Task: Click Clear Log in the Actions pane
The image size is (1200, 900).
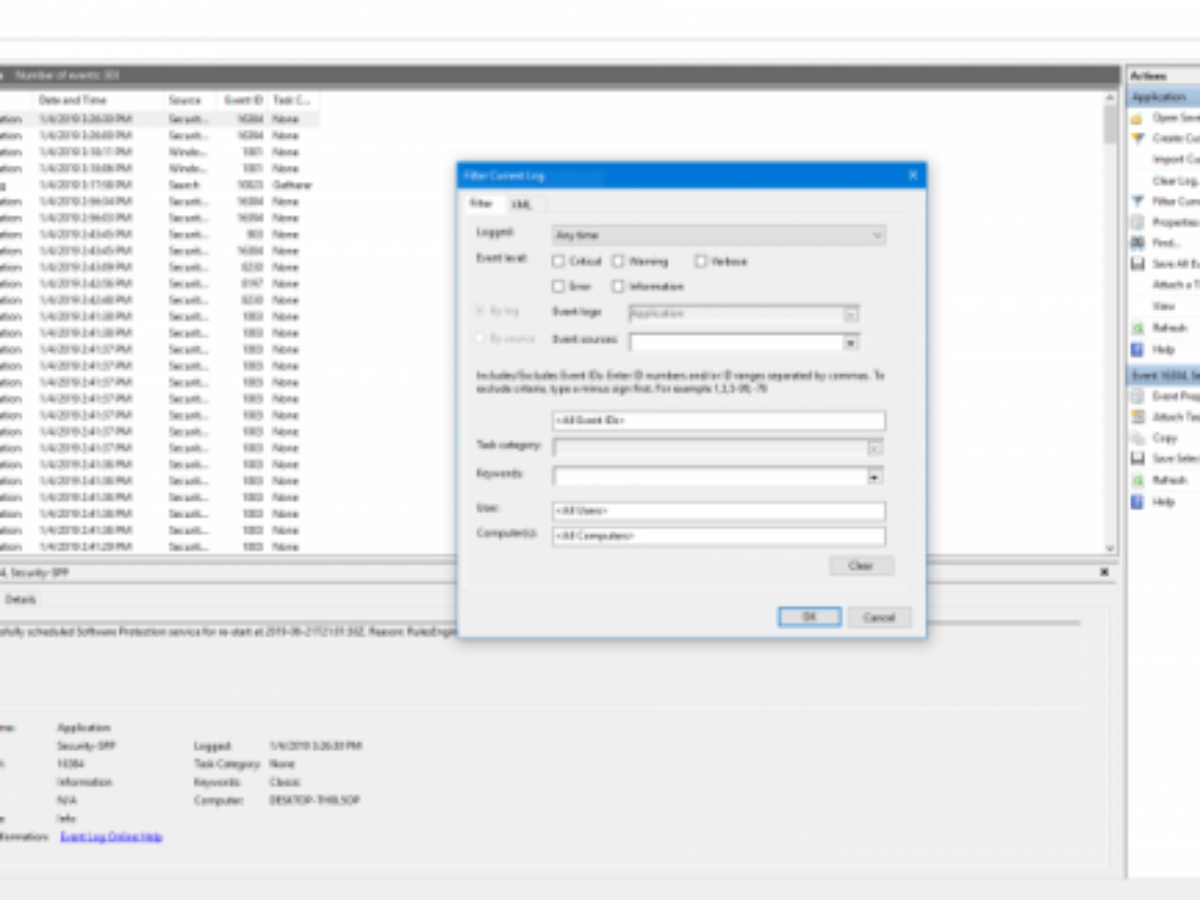Action: 1175,181
